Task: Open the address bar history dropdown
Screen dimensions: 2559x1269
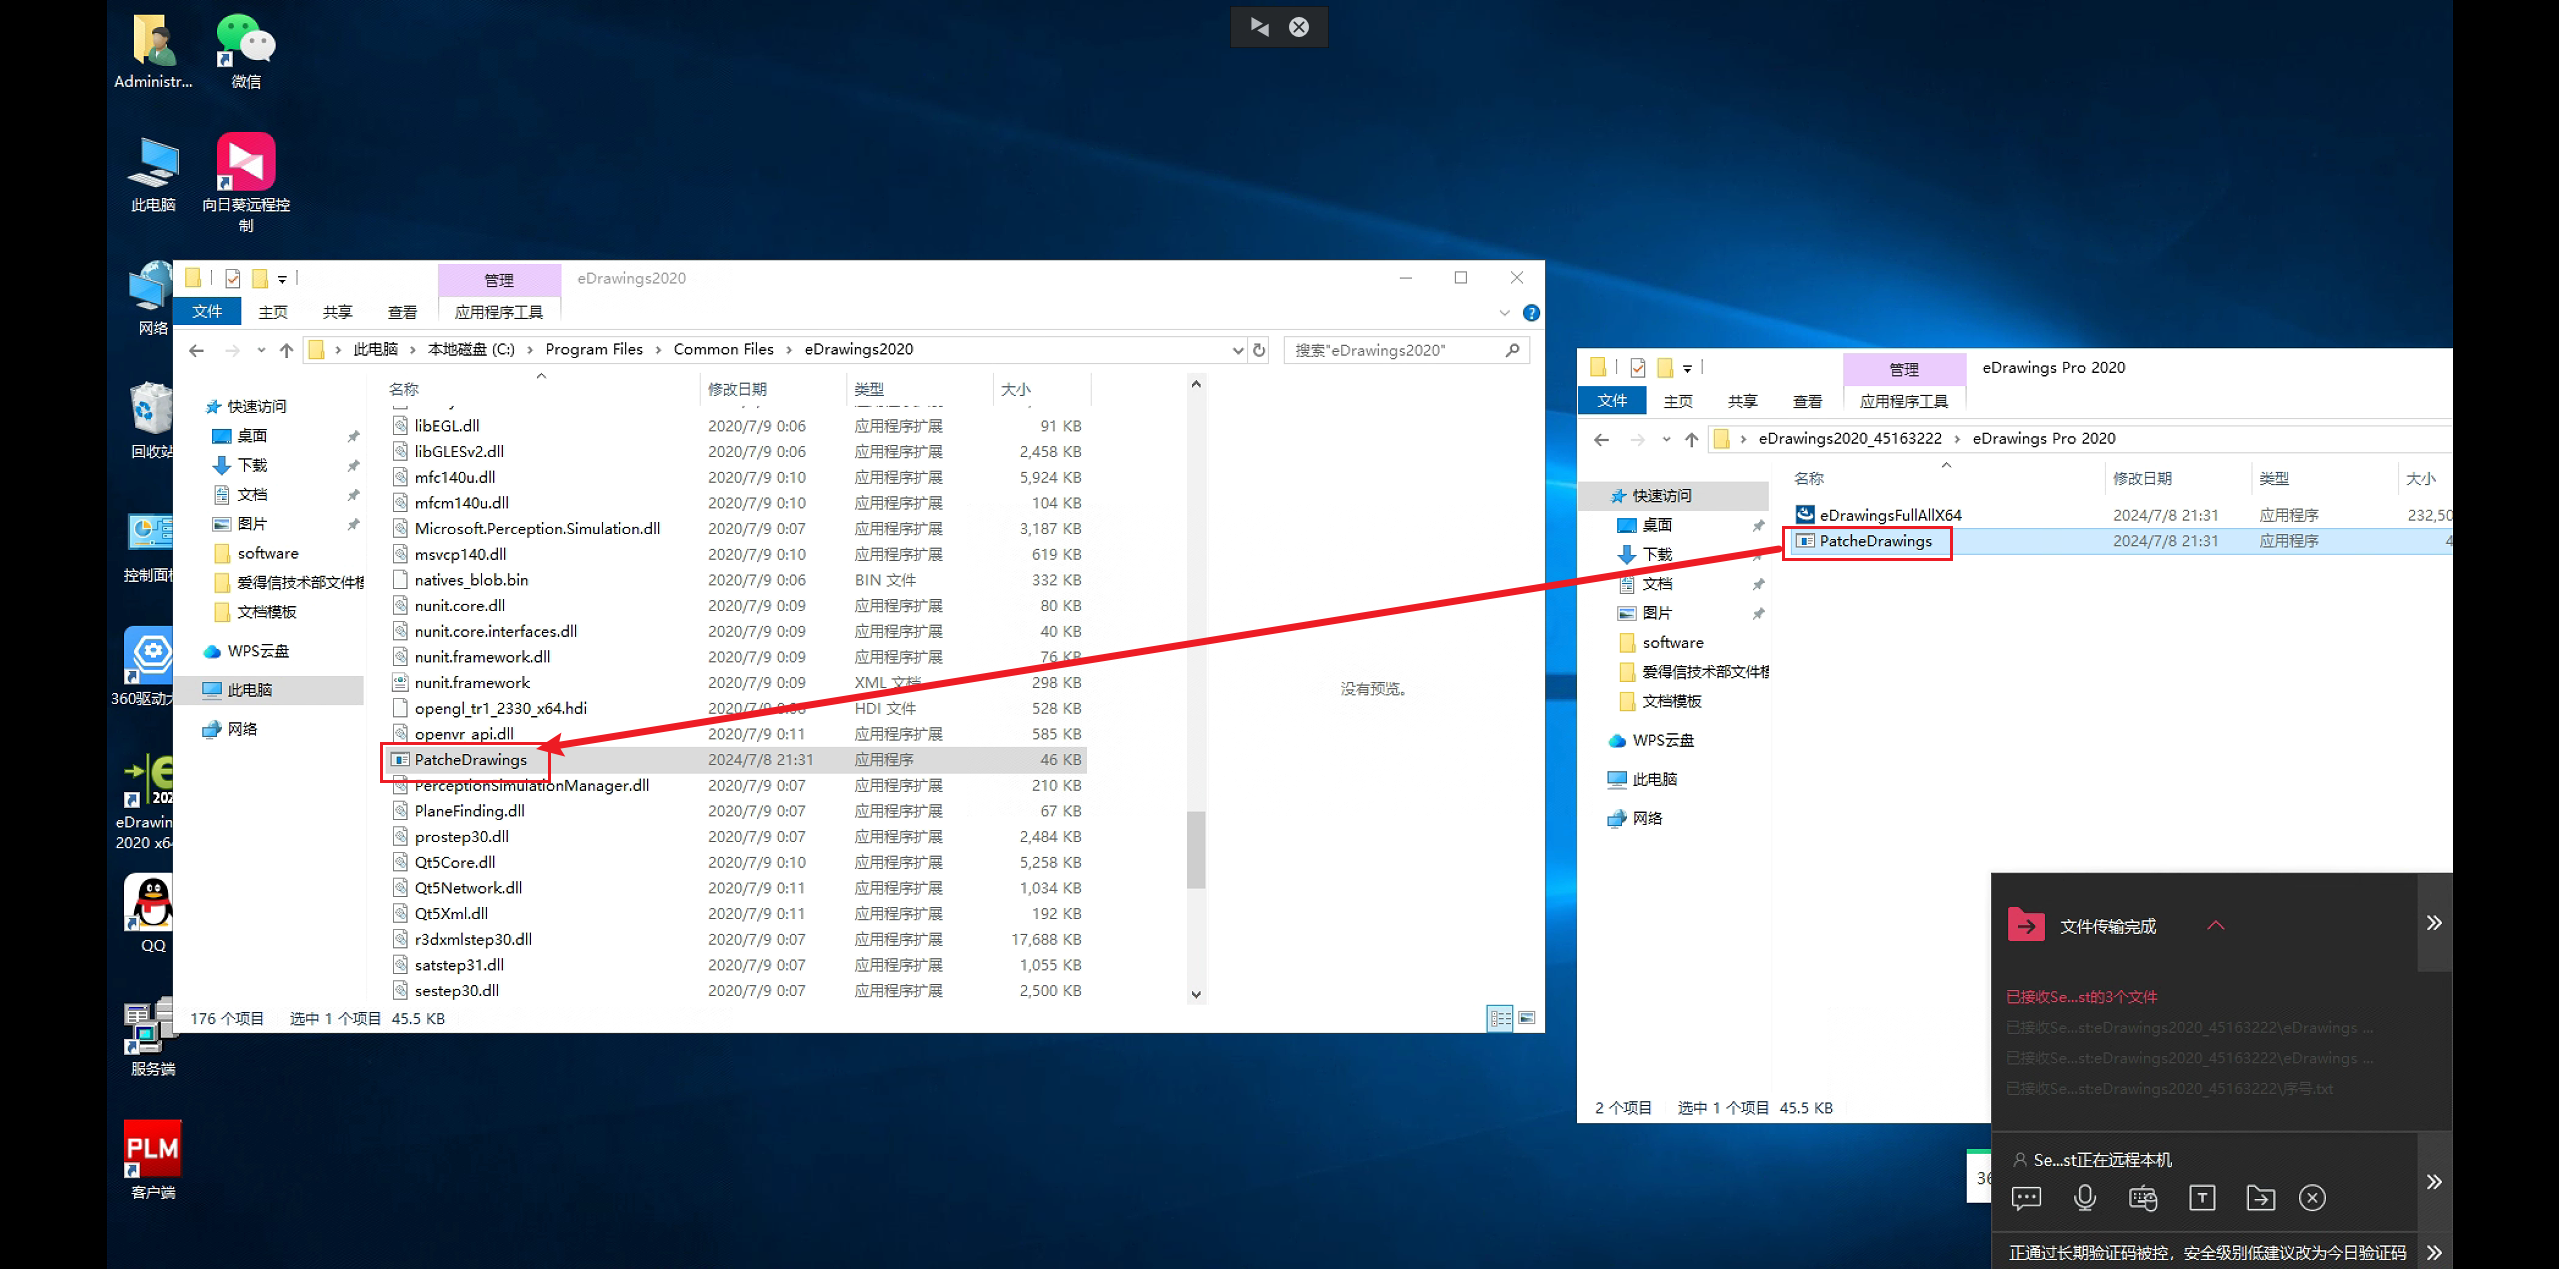Action: [1238, 350]
